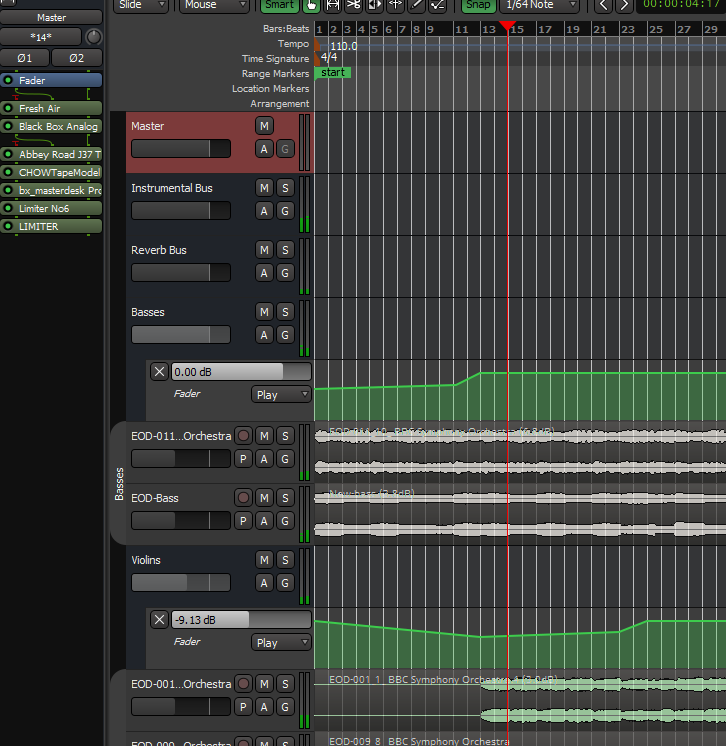Solo the Reverb Bus track
This screenshot has height=746, width=726.
(x=285, y=250)
